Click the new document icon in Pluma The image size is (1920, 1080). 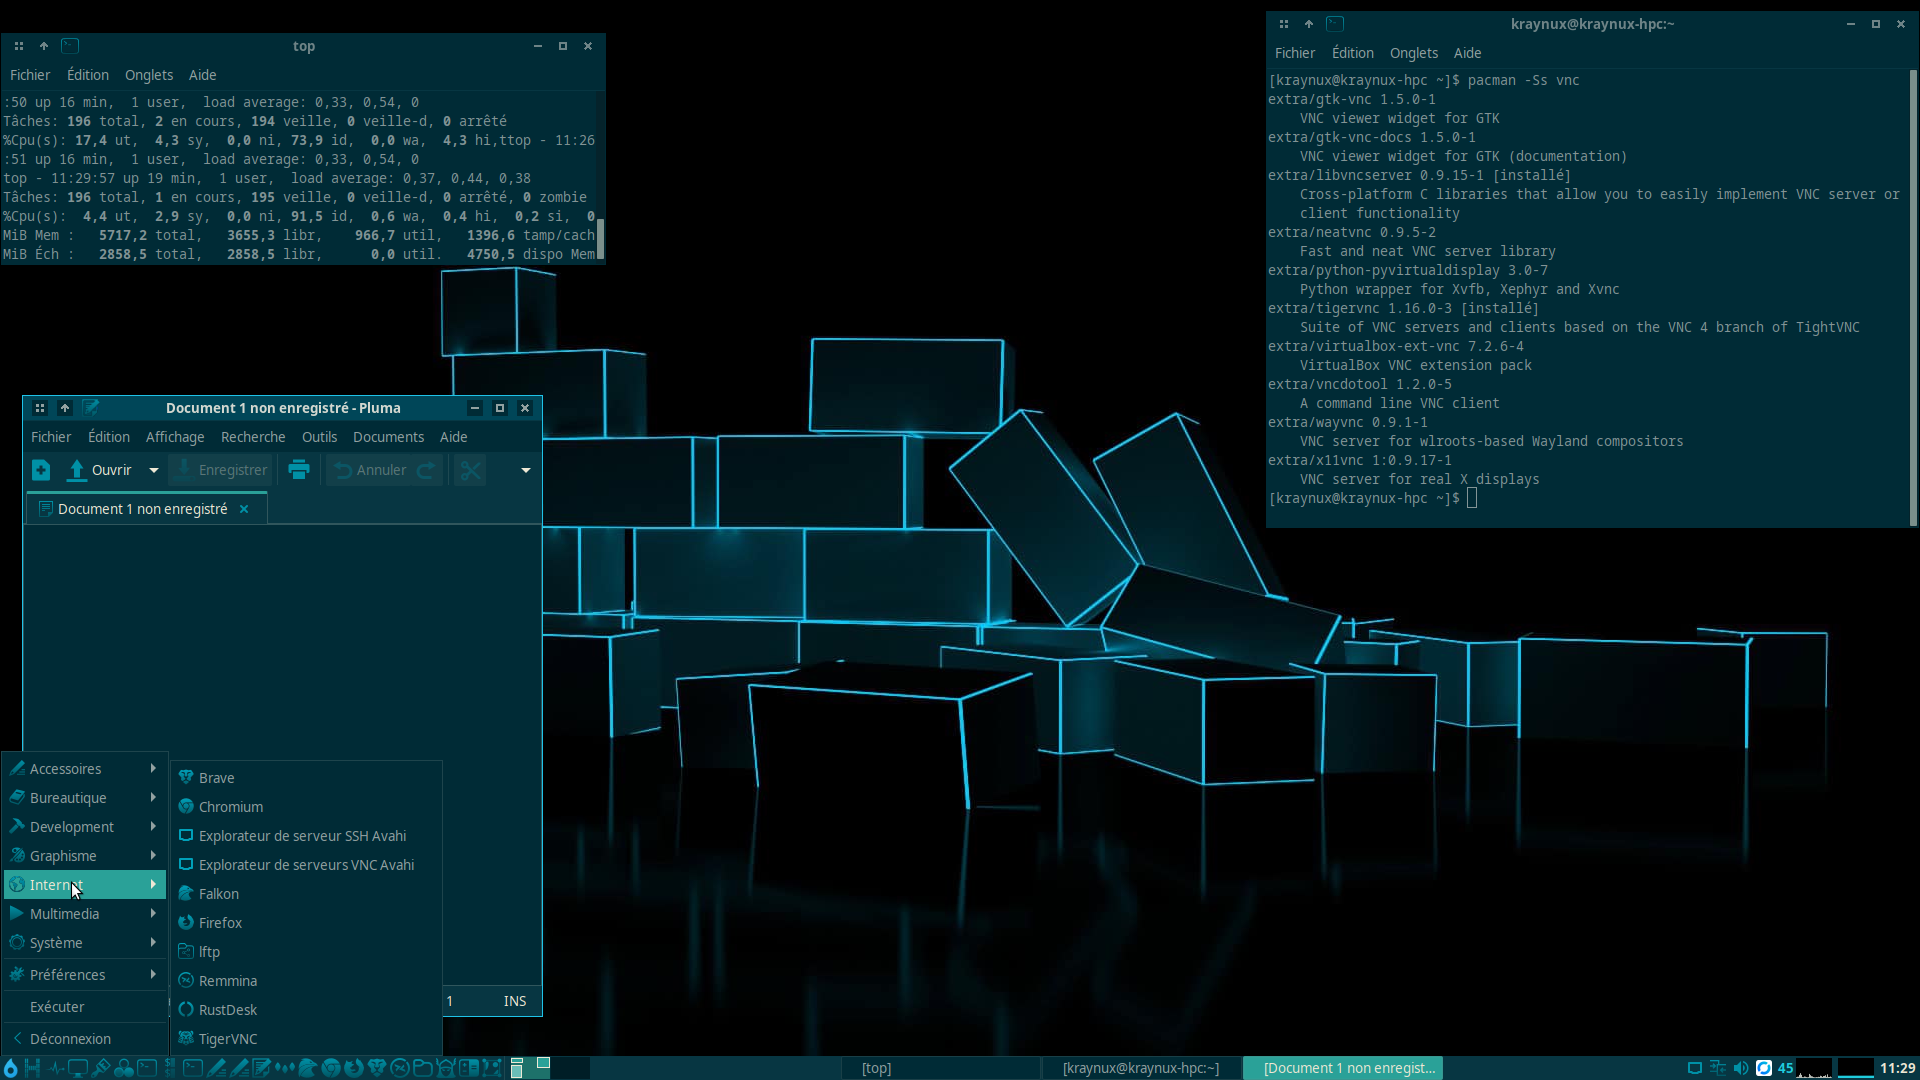coord(41,470)
